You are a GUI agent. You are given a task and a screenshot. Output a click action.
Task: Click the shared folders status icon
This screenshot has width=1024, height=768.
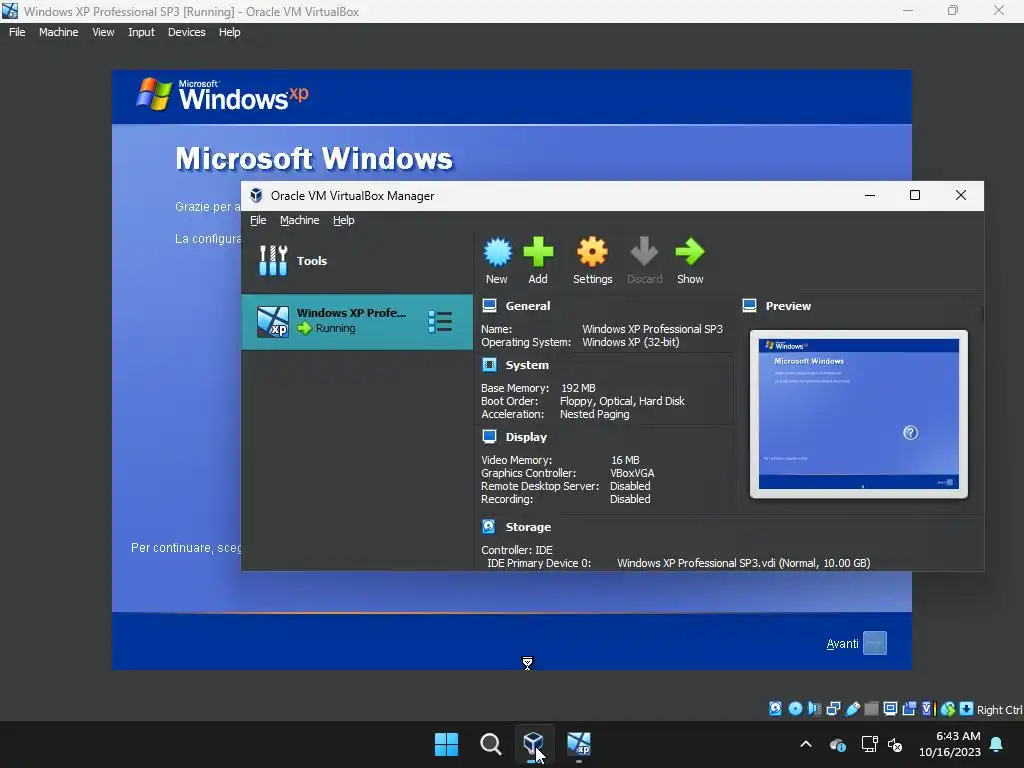pyautogui.click(x=871, y=709)
